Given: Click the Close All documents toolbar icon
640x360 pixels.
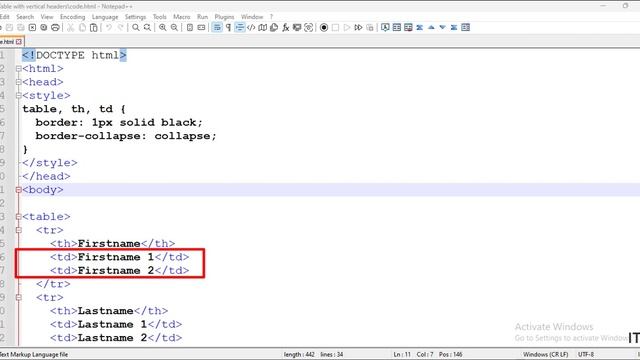Looking at the screenshot, I should pos(44,27).
